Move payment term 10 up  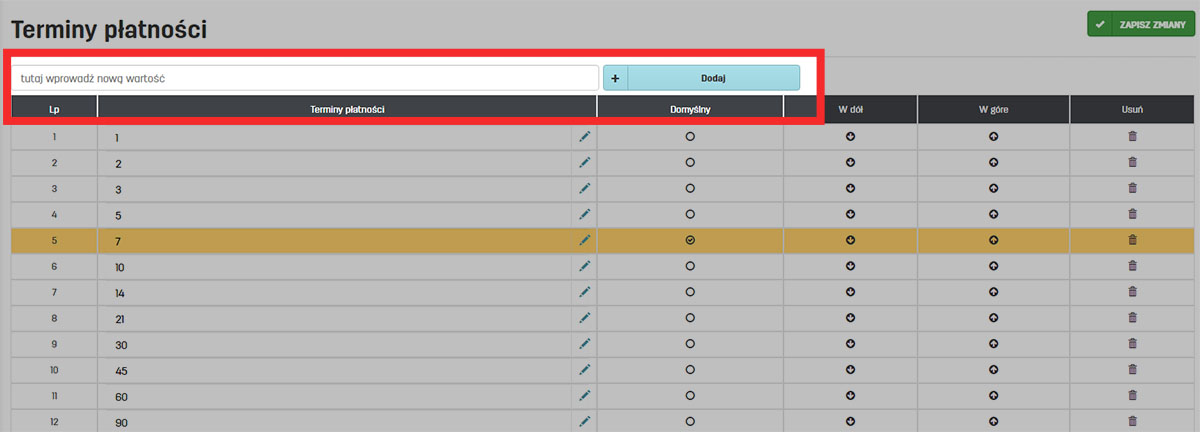pos(993,266)
